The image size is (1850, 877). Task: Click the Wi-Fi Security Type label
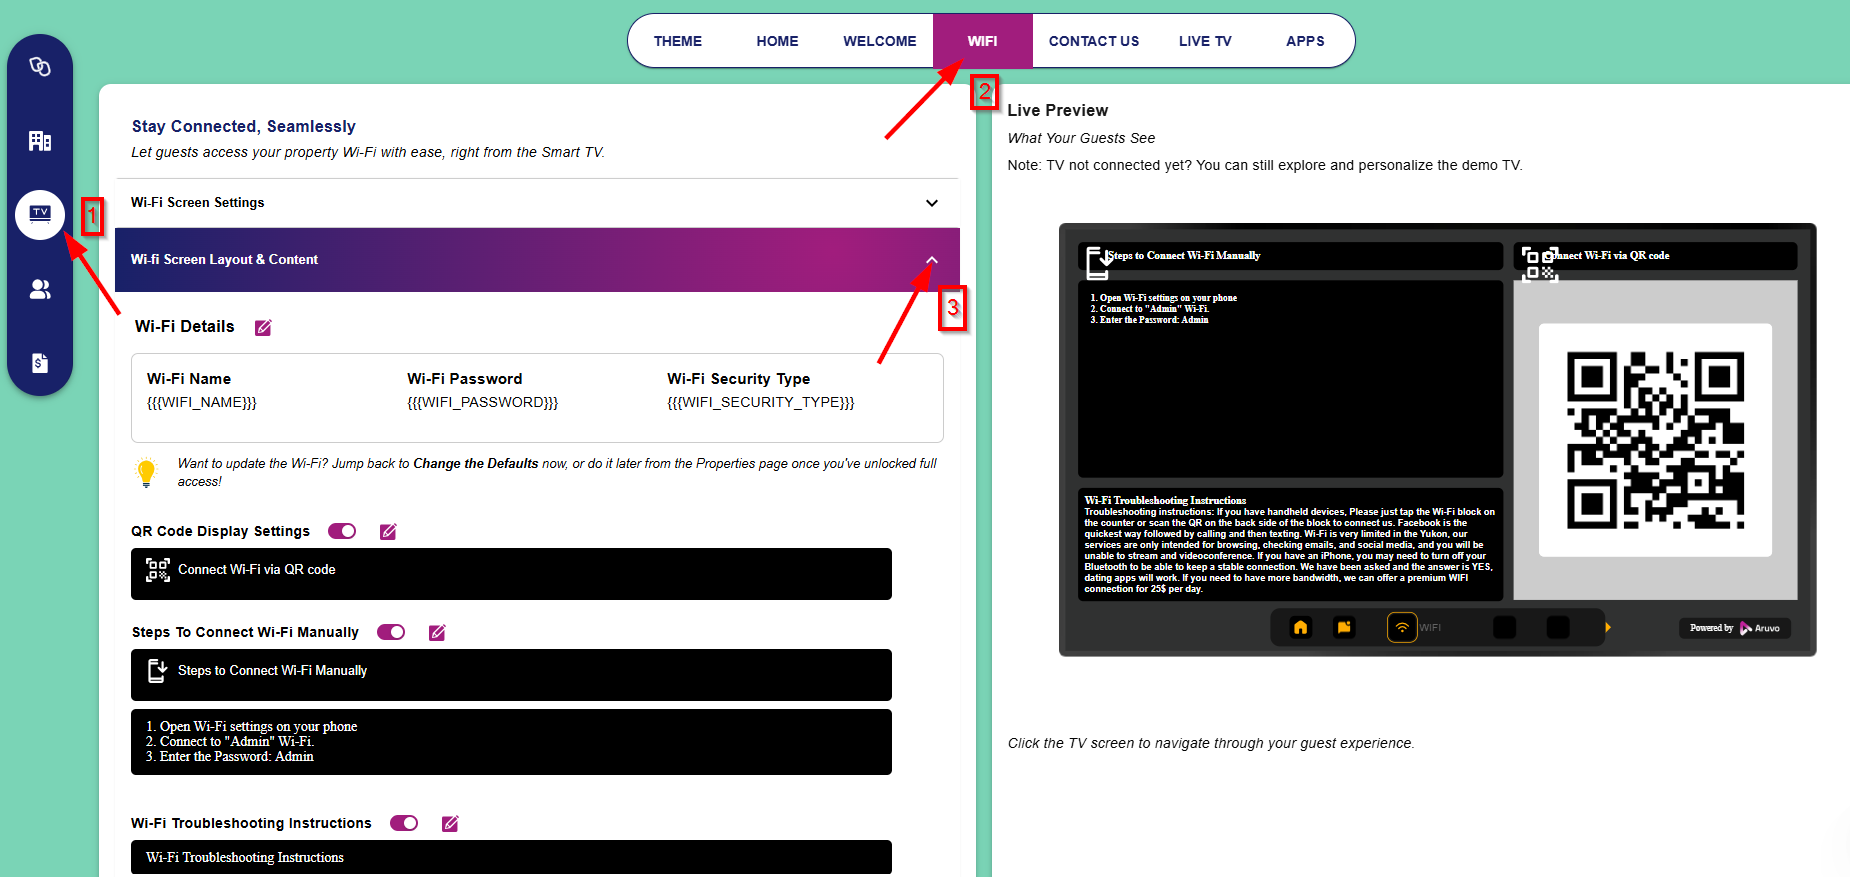pyautogui.click(x=739, y=379)
